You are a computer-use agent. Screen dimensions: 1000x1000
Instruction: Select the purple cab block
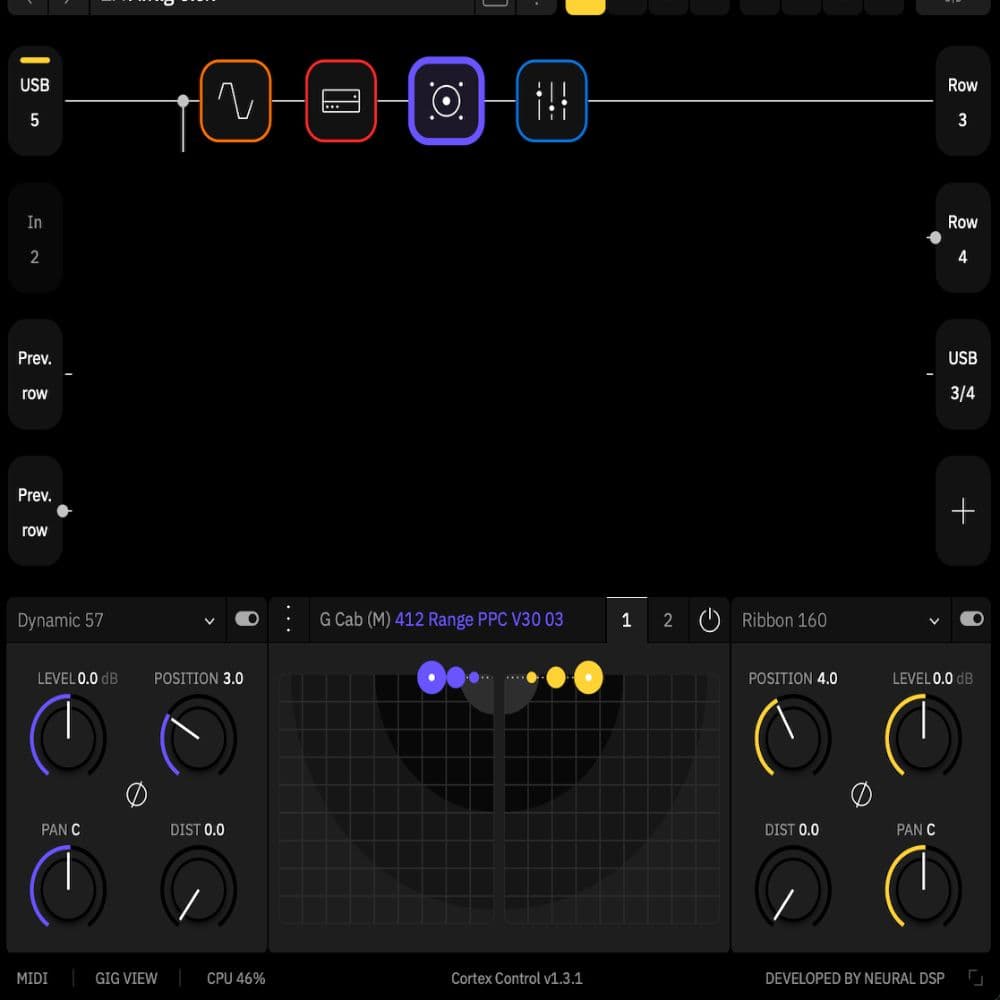446,100
